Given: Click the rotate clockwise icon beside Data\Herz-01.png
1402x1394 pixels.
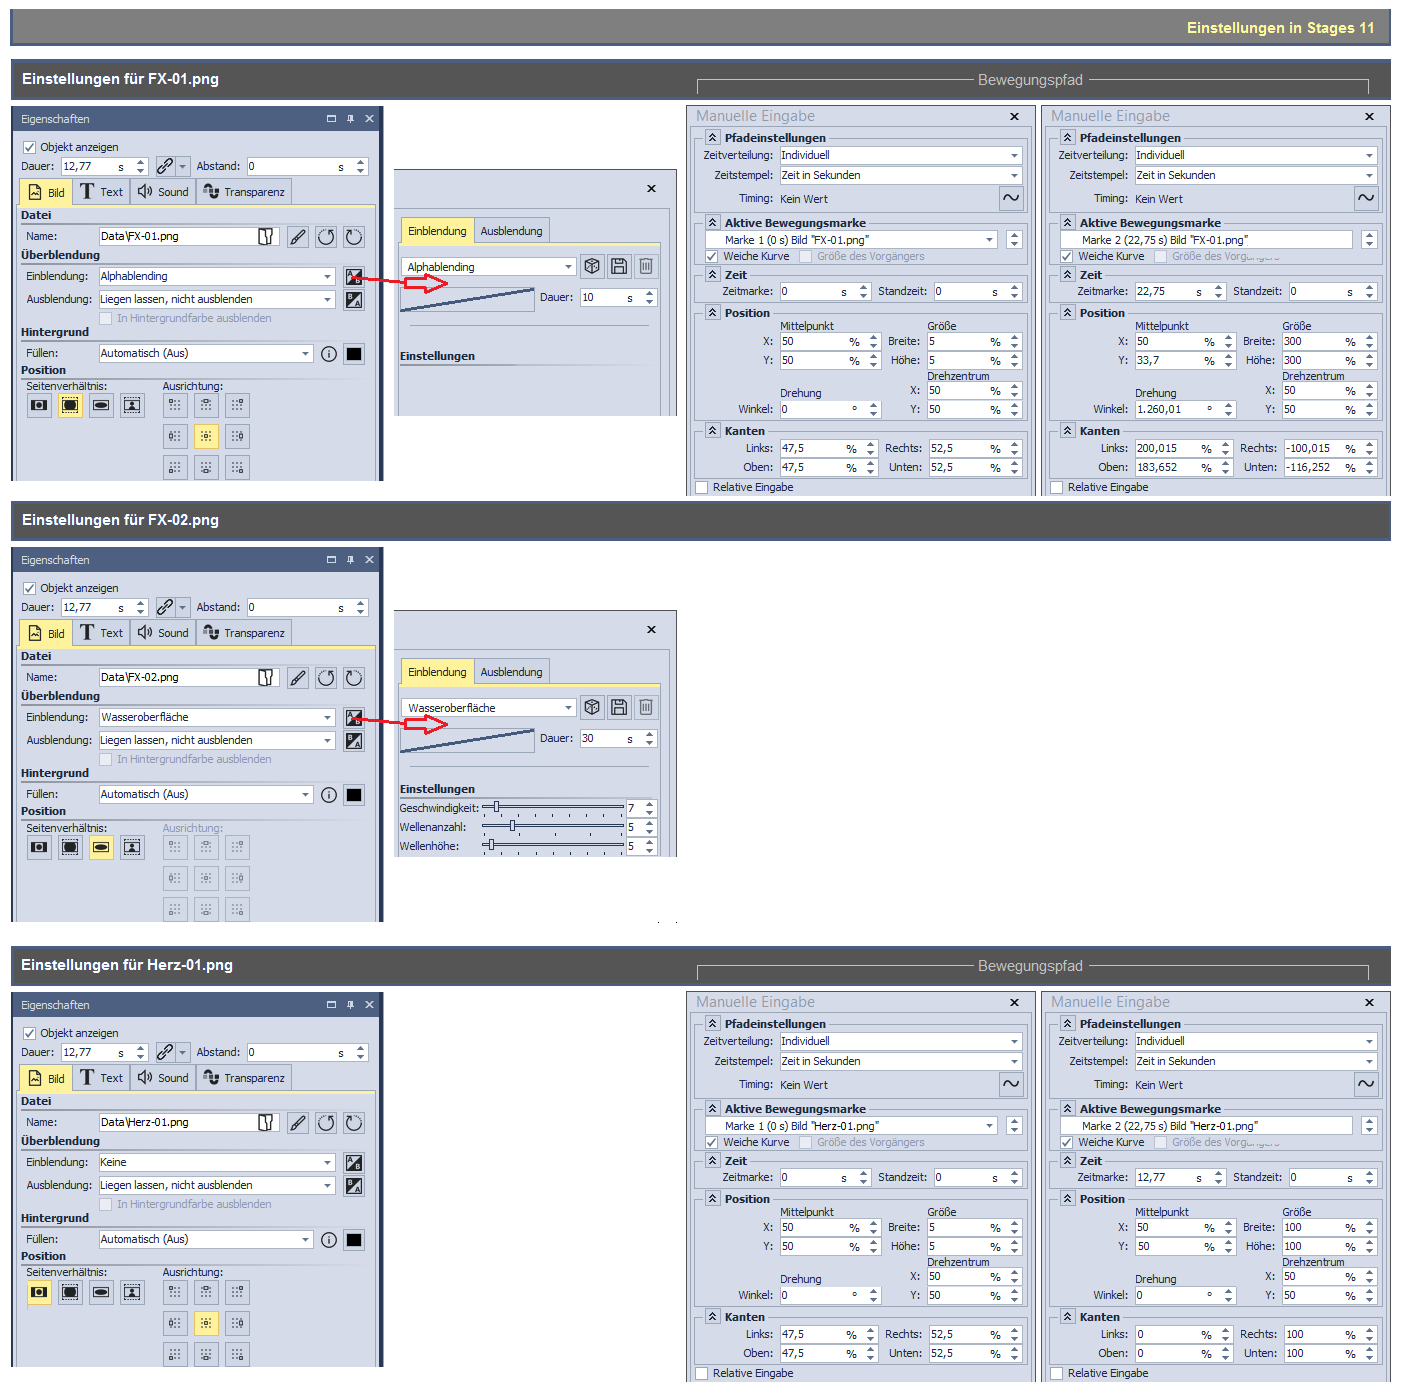Looking at the screenshot, I should [354, 1123].
